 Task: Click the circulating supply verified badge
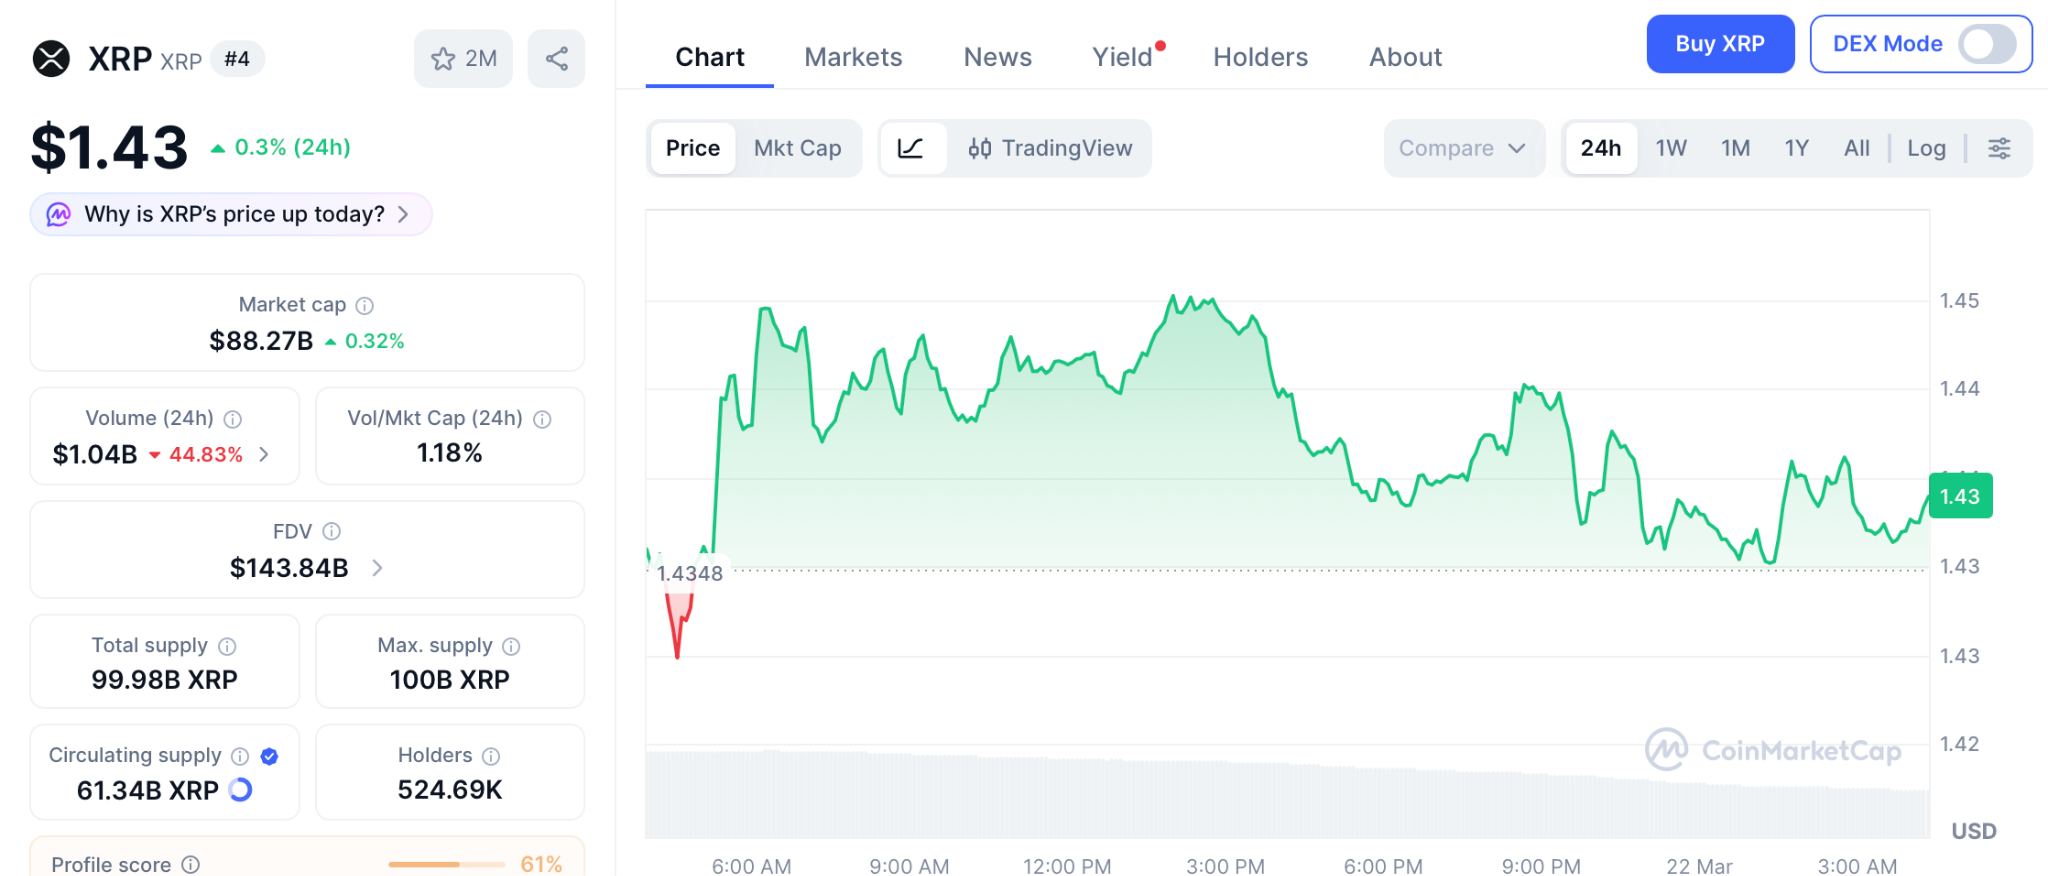pyautogui.click(x=269, y=756)
